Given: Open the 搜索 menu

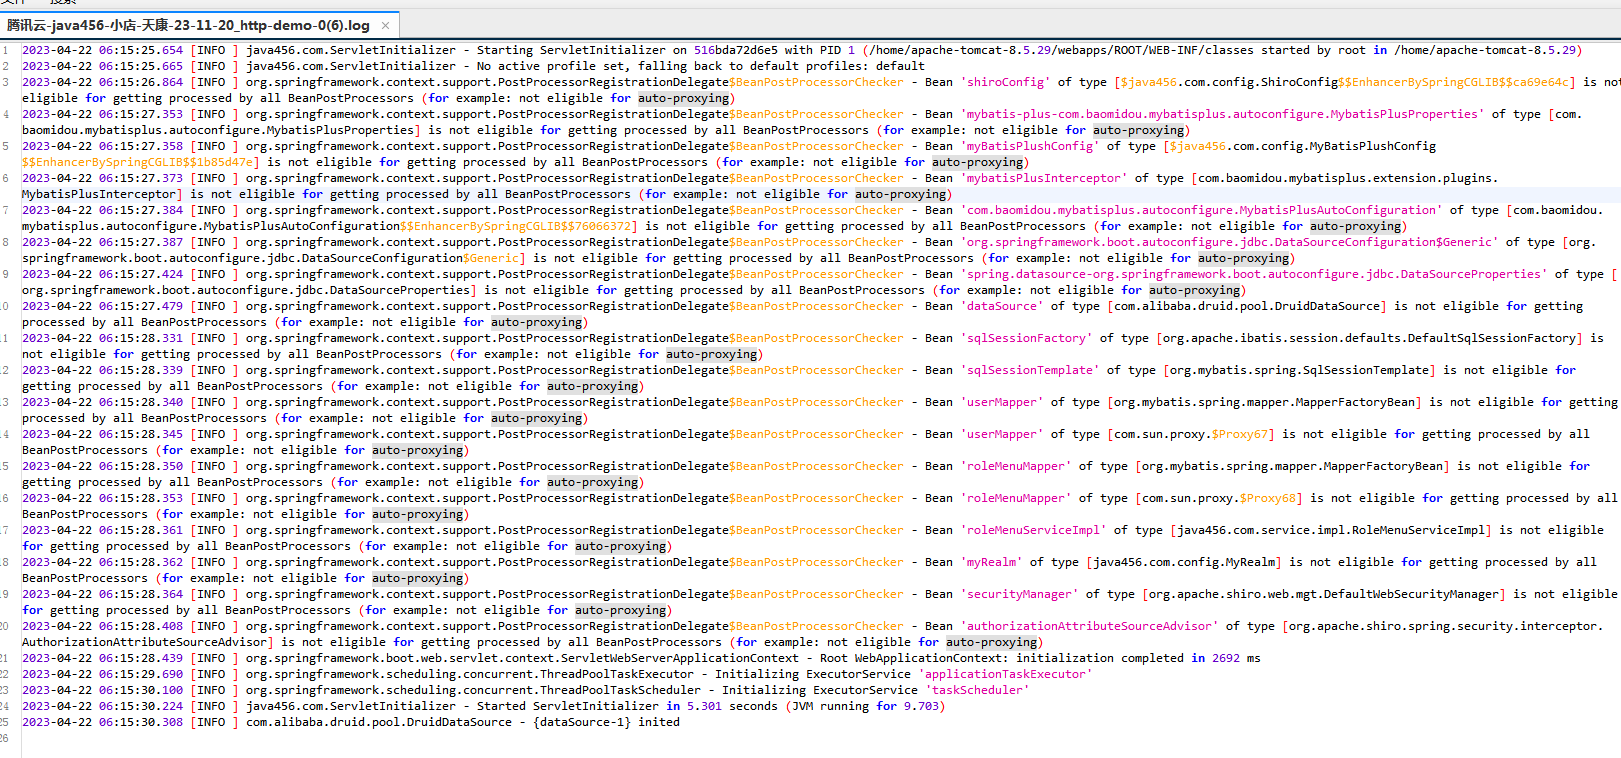Looking at the screenshot, I should [62, 2].
